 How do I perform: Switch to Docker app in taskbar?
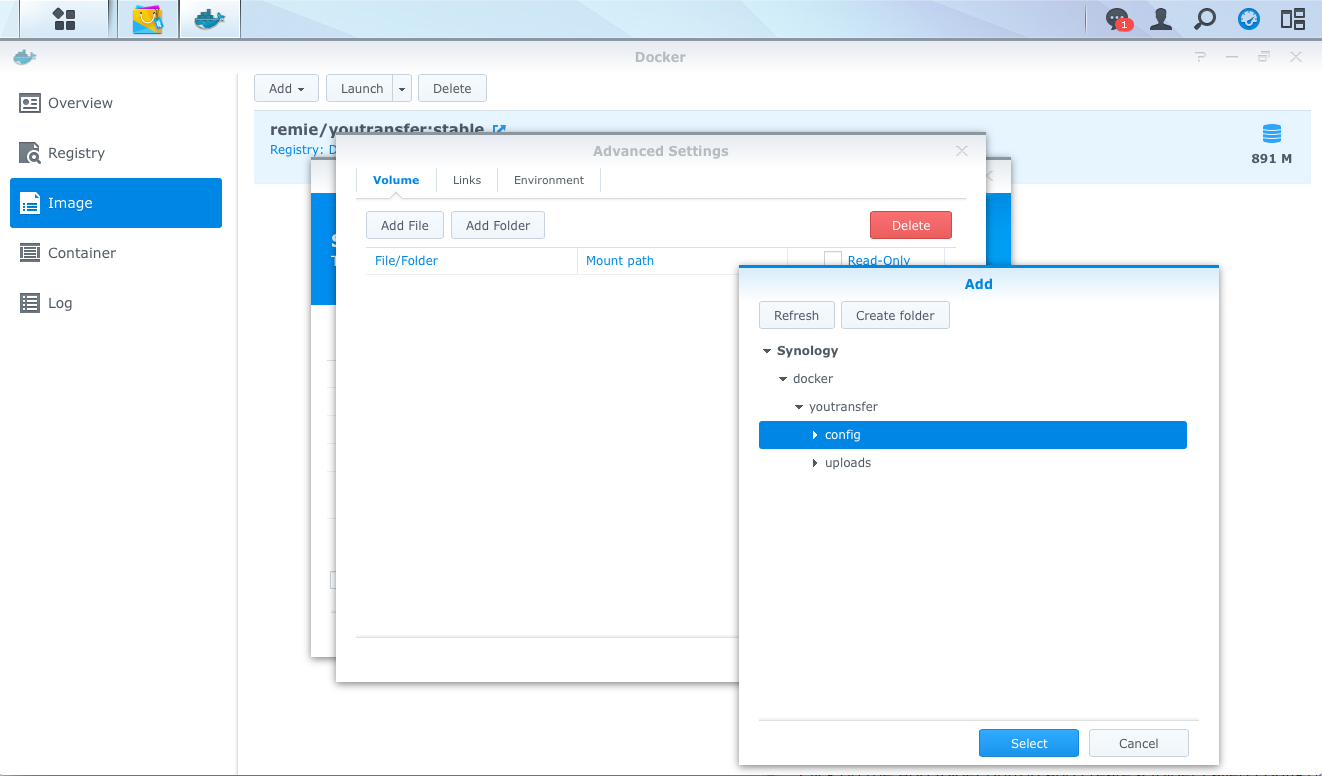tap(210, 19)
